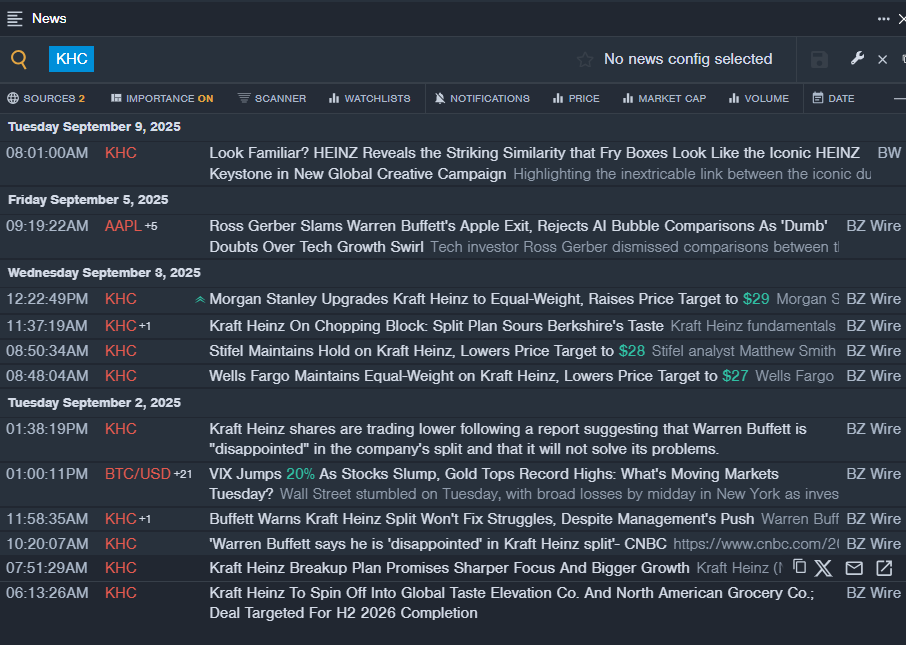This screenshot has width=906, height=645.
Task: Toggle the Notifications bell filter
Action: 482,98
